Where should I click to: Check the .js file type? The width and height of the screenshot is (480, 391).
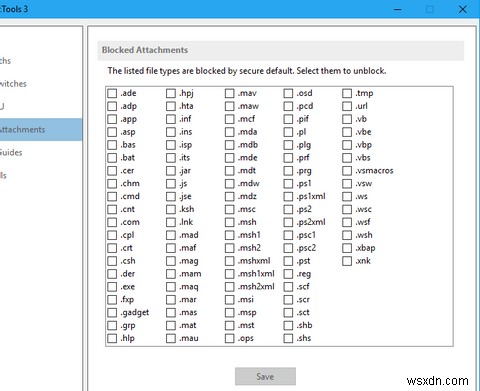[171, 183]
